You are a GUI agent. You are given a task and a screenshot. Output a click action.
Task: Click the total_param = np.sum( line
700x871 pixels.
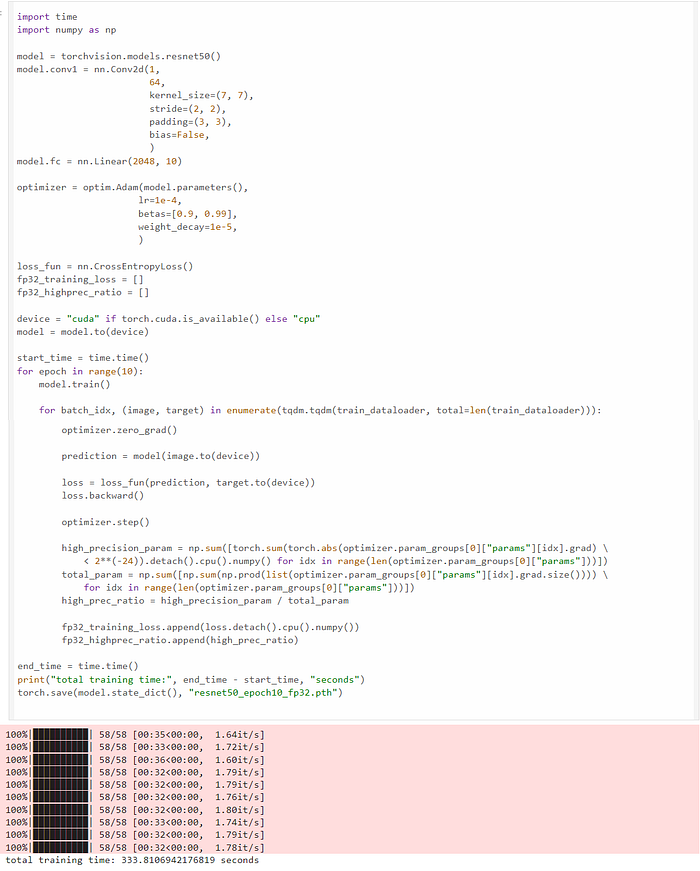334,574
